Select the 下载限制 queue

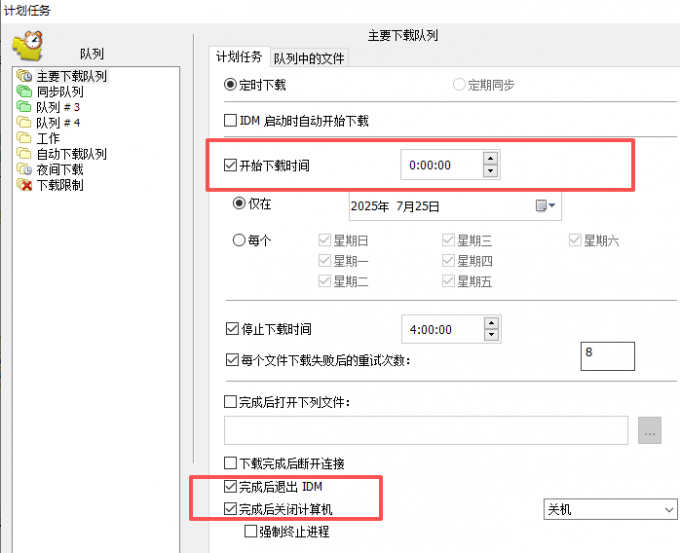coord(60,185)
